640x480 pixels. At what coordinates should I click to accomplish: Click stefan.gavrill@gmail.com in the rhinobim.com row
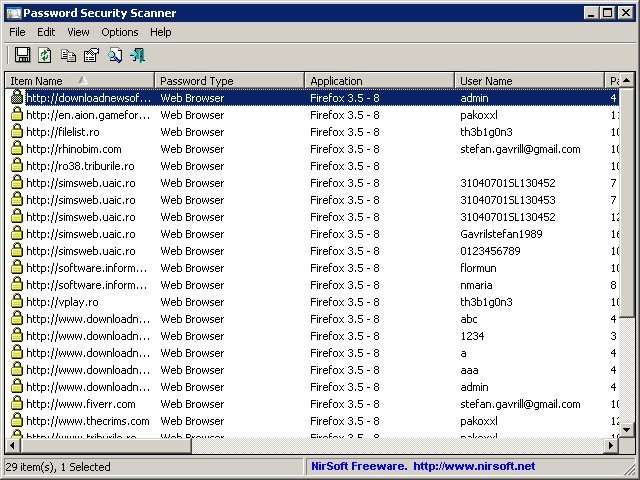click(x=520, y=149)
